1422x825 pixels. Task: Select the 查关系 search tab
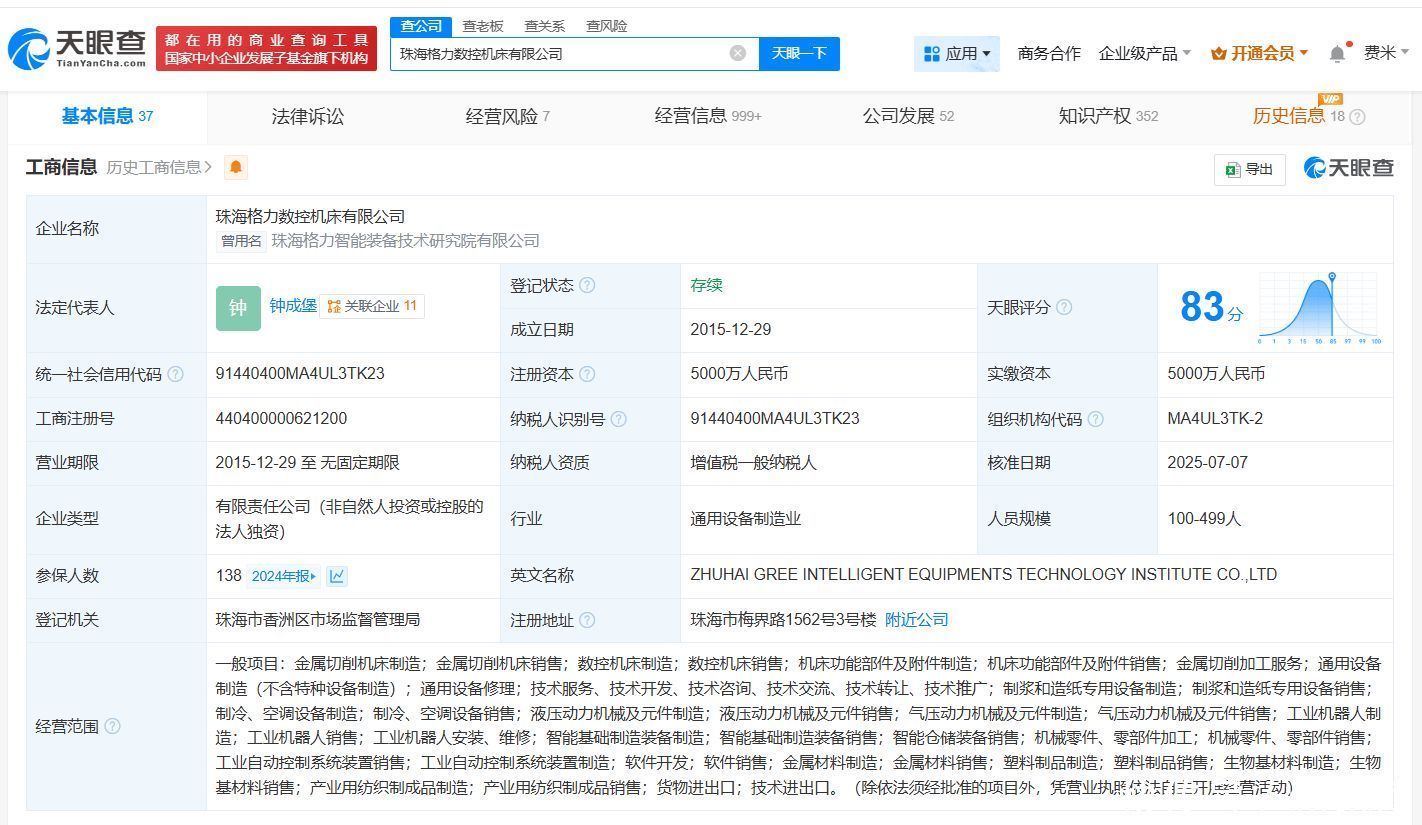[545, 26]
